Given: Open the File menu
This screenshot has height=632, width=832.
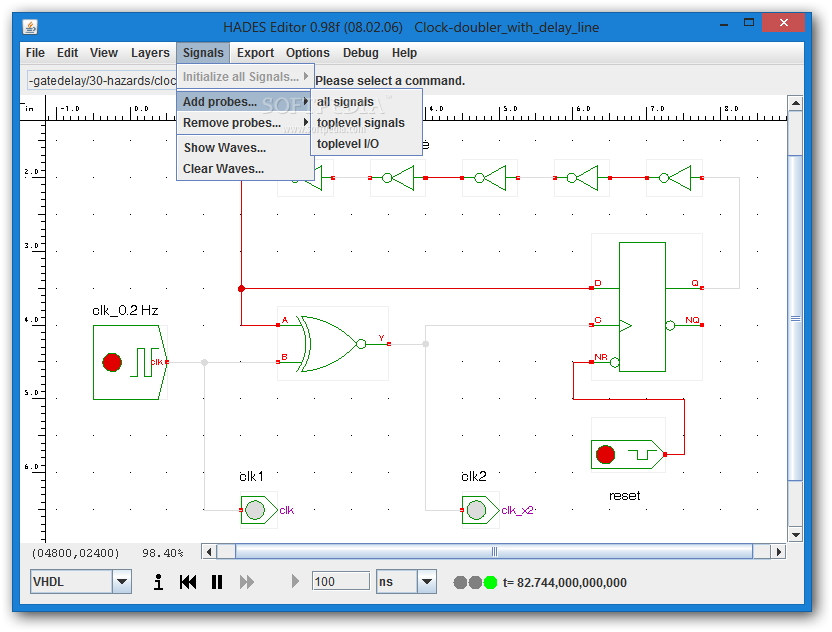Looking at the screenshot, I should tap(35, 53).
